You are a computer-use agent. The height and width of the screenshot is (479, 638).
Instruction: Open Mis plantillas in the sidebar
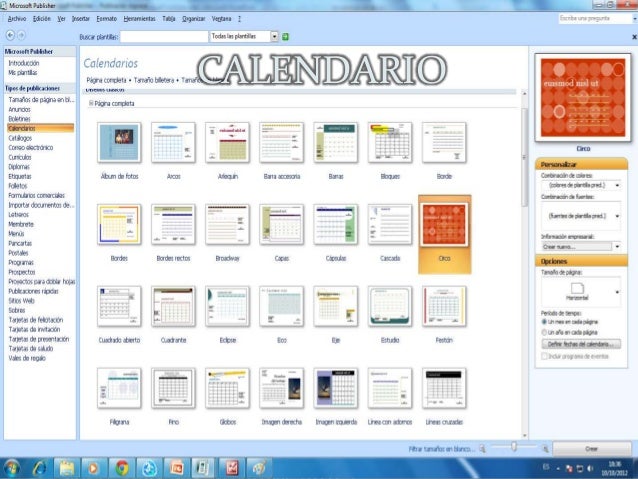(x=23, y=72)
